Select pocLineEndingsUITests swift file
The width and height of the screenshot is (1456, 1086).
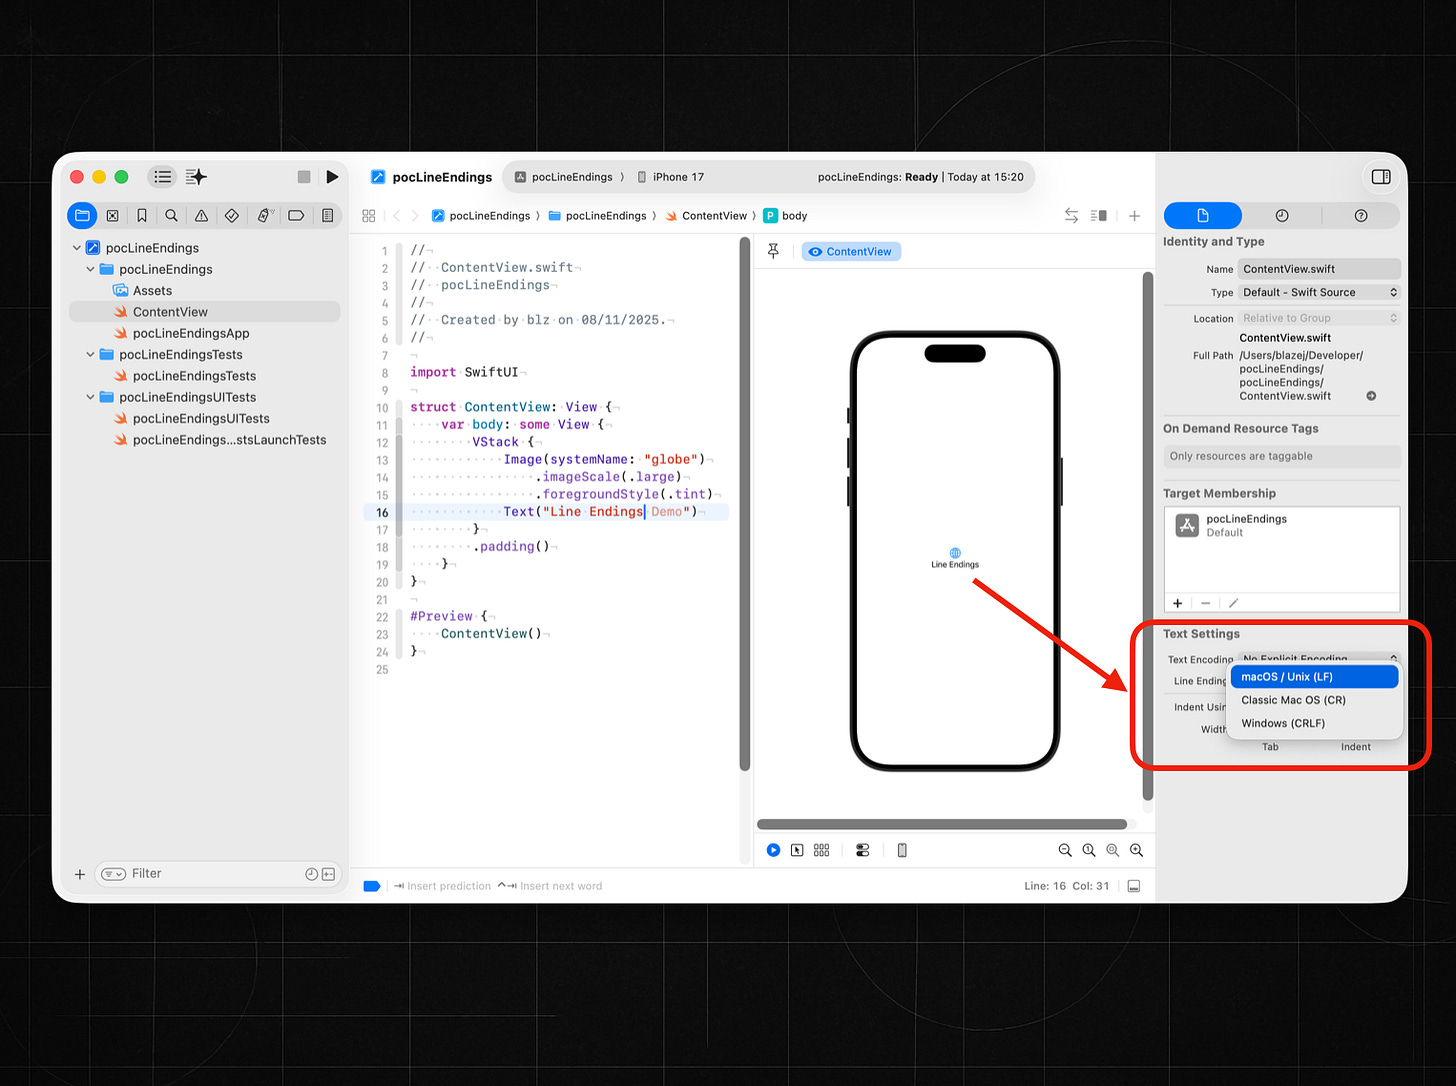[x=201, y=419]
